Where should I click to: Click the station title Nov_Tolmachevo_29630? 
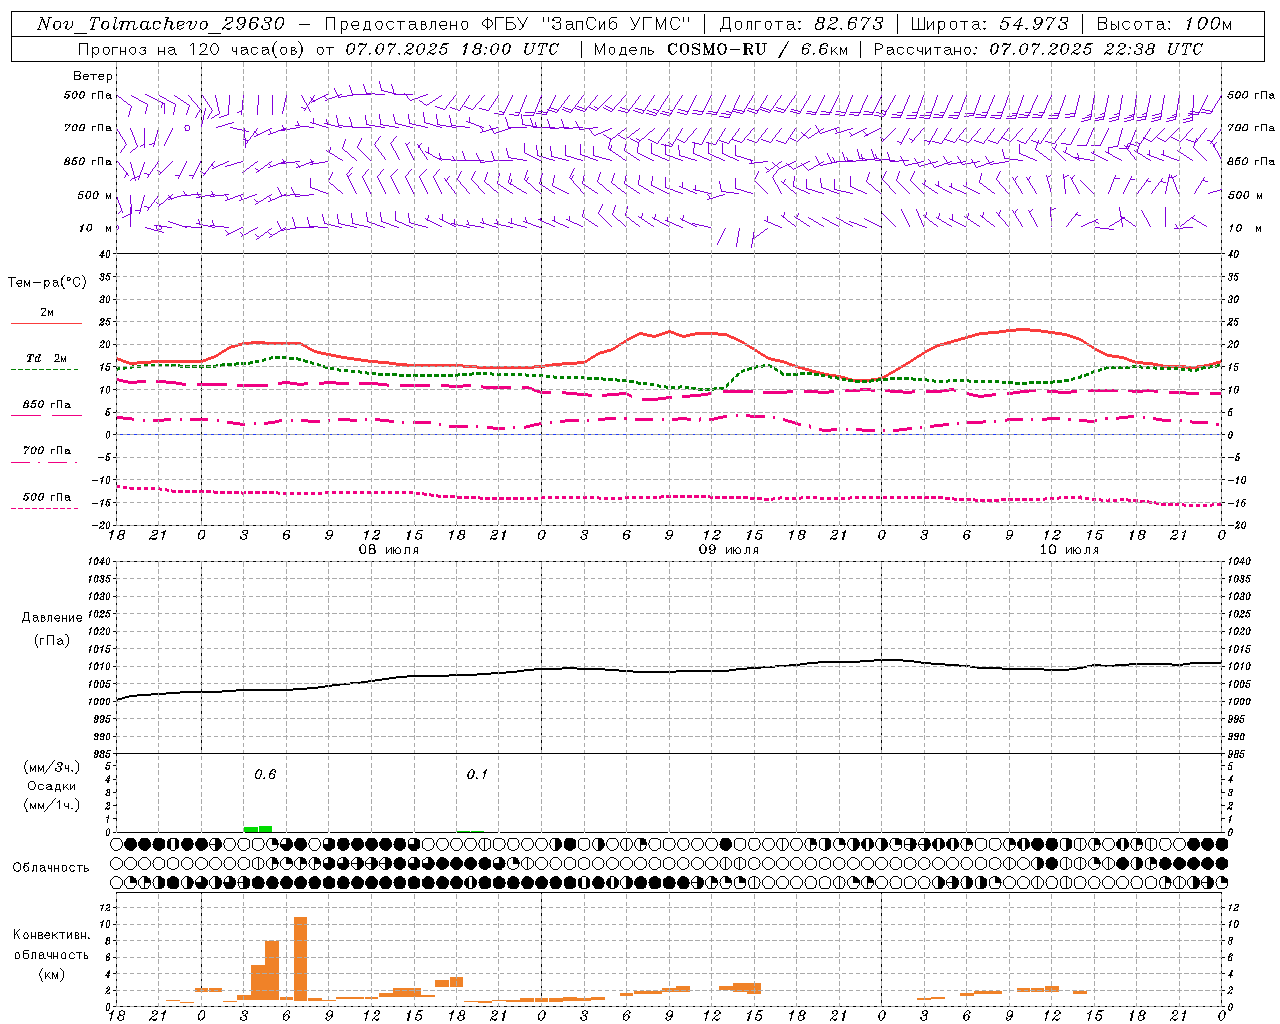click(x=161, y=24)
